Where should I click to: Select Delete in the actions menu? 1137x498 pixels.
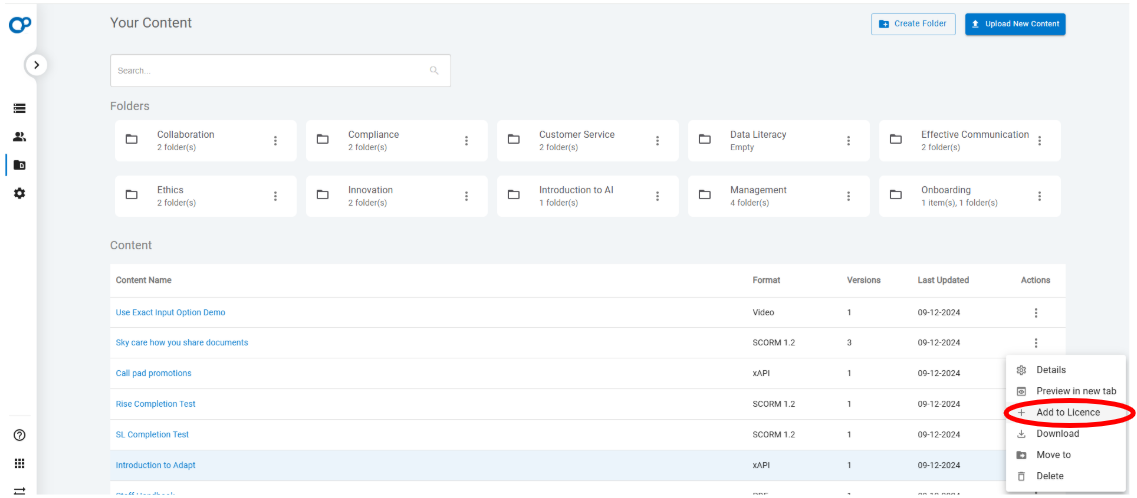[1049, 476]
